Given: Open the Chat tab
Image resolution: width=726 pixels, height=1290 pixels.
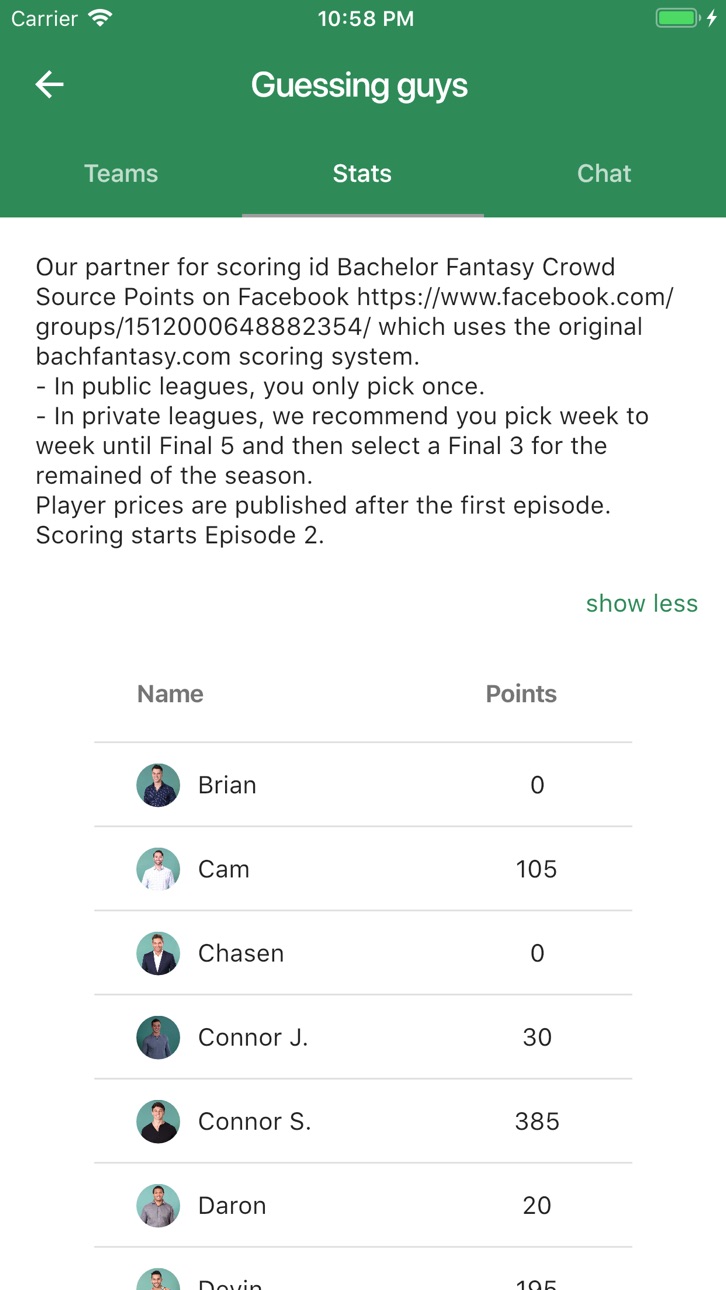Looking at the screenshot, I should click(x=604, y=173).
